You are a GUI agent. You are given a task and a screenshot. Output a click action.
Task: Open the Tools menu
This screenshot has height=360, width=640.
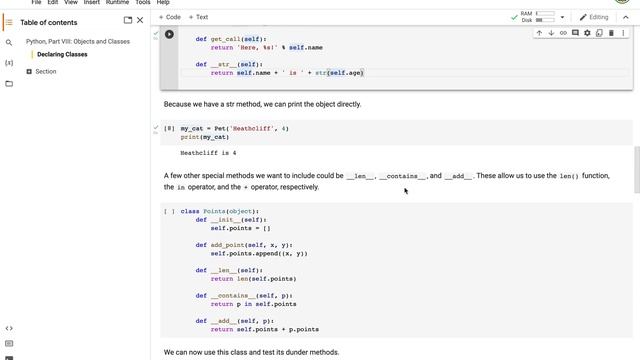coord(143,2)
